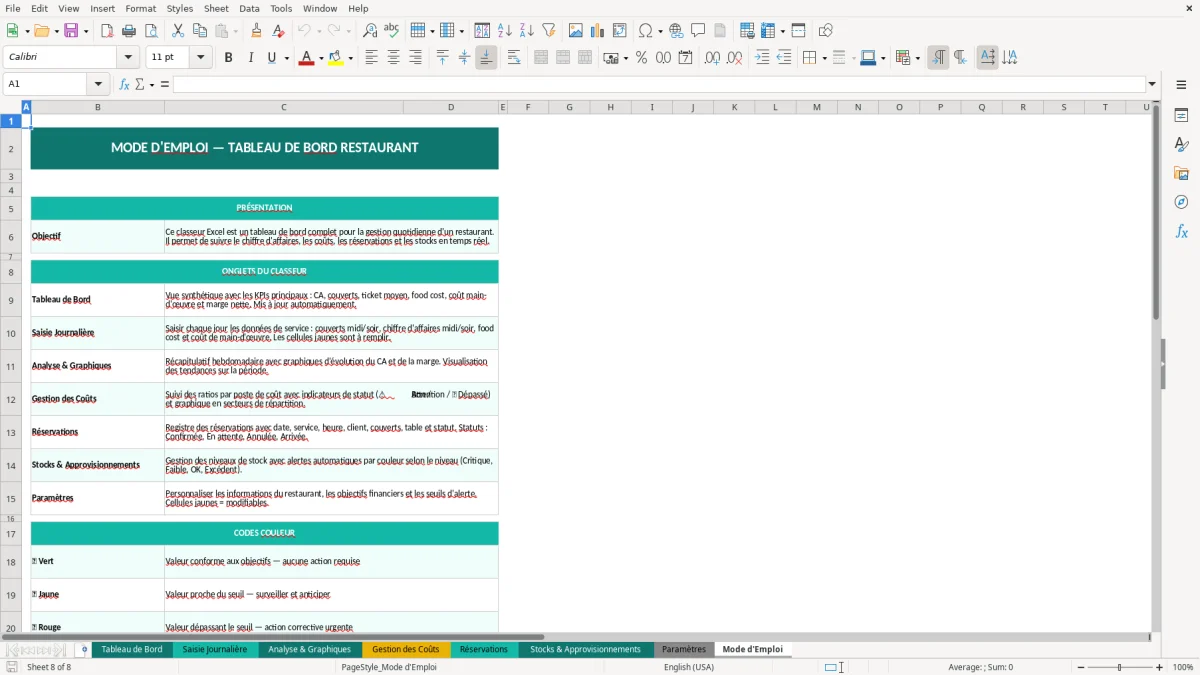Open Font Color dropdown arrow
1200x675 pixels.
coord(319,58)
